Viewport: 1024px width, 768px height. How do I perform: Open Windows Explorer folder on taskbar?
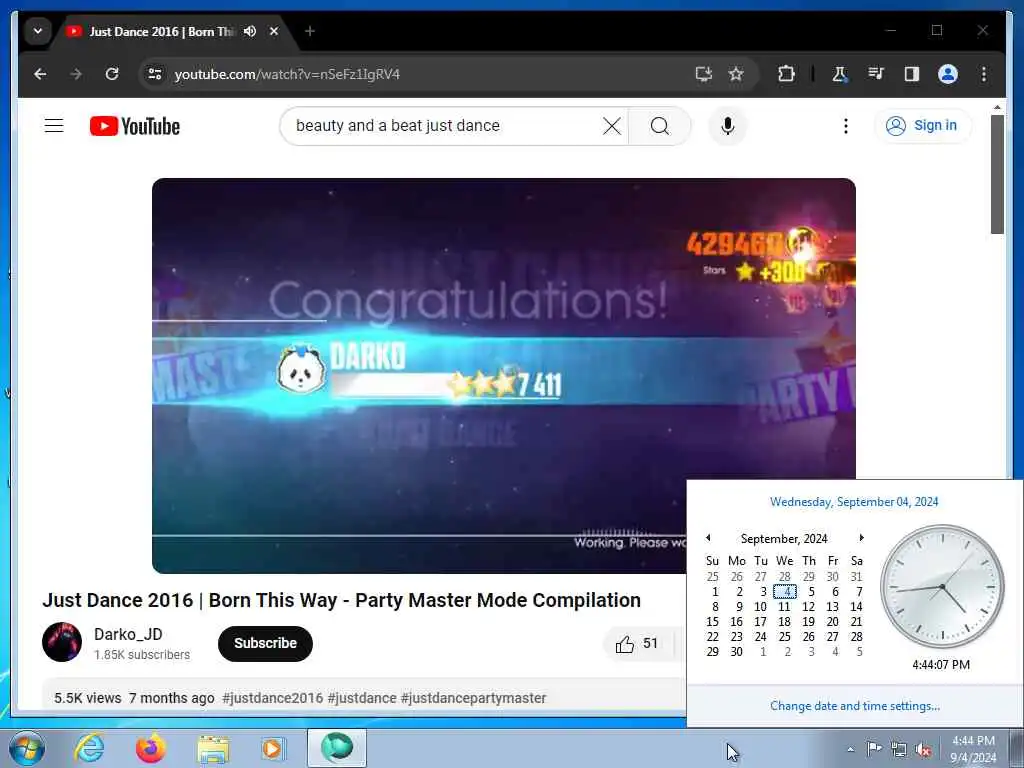(213, 749)
